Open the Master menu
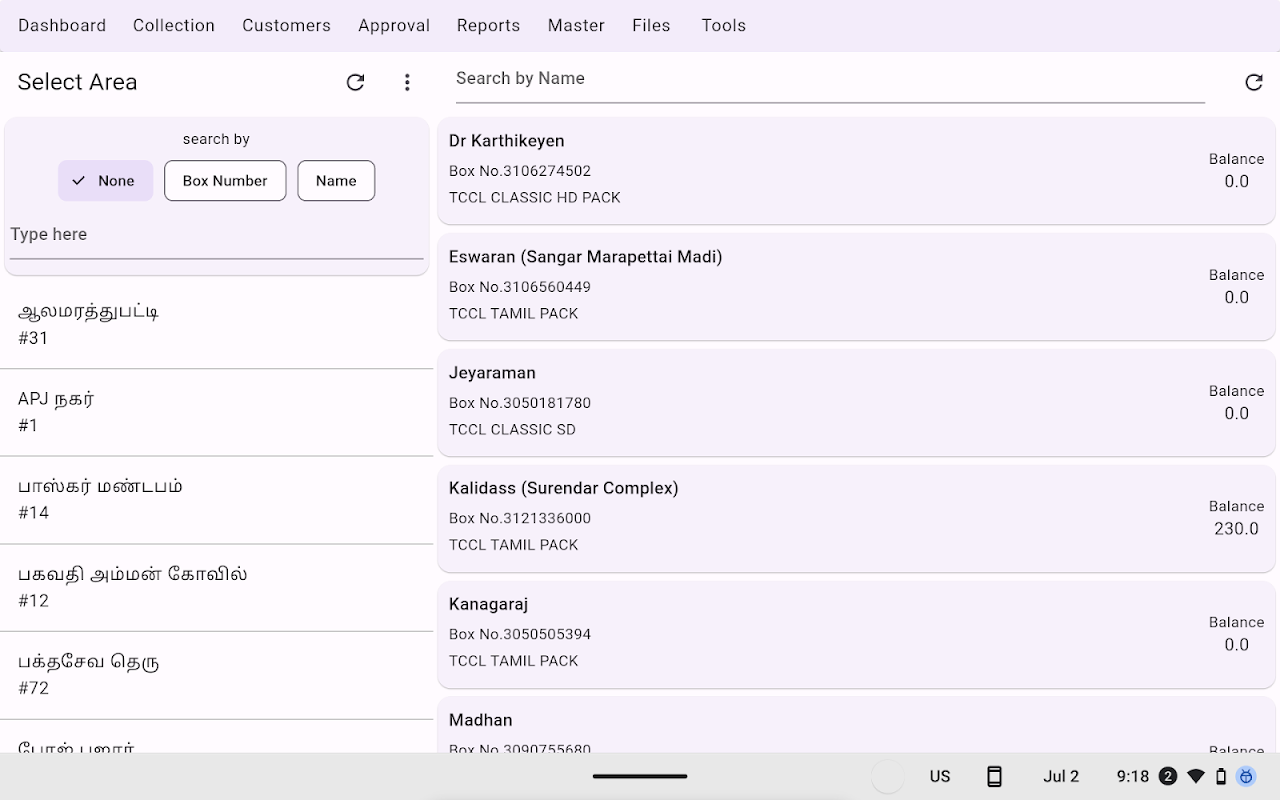Image resolution: width=1280 pixels, height=800 pixels. [x=576, y=25]
